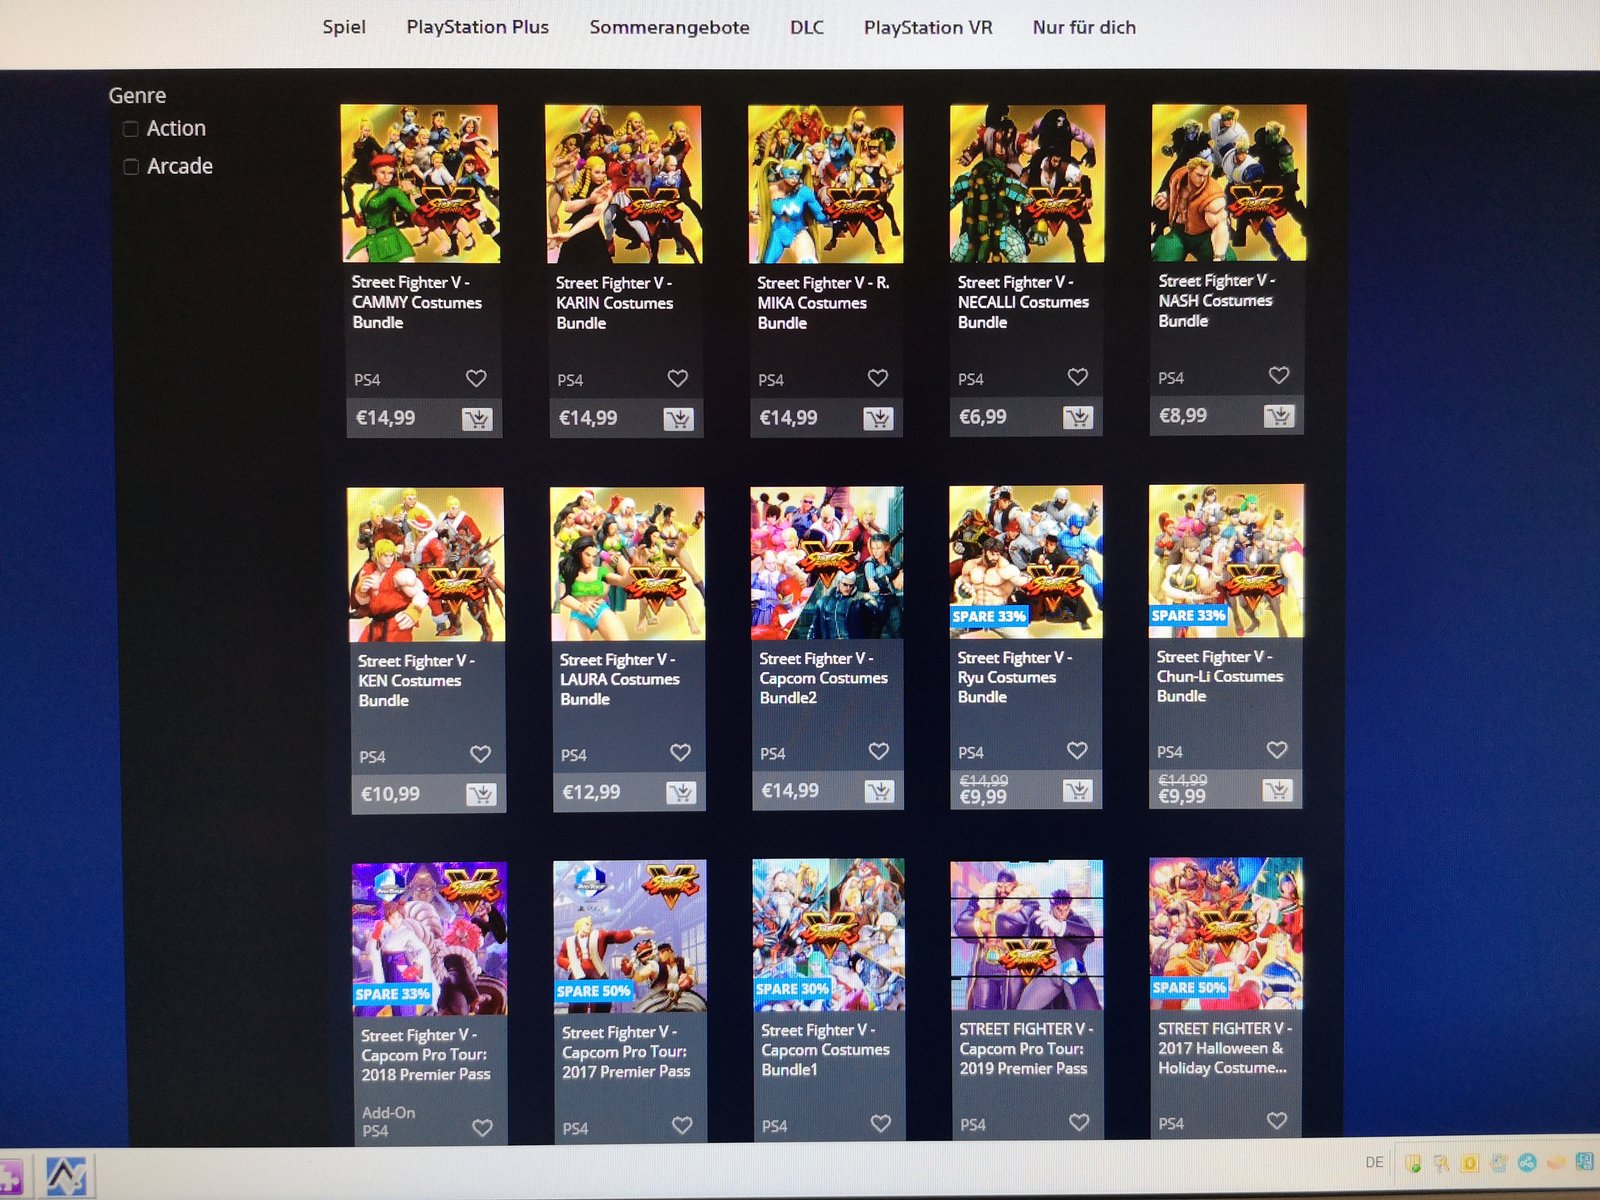This screenshot has width=1600, height=1200.
Task: Click the €8,99 price of NASH bundle
Action: point(1183,415)
